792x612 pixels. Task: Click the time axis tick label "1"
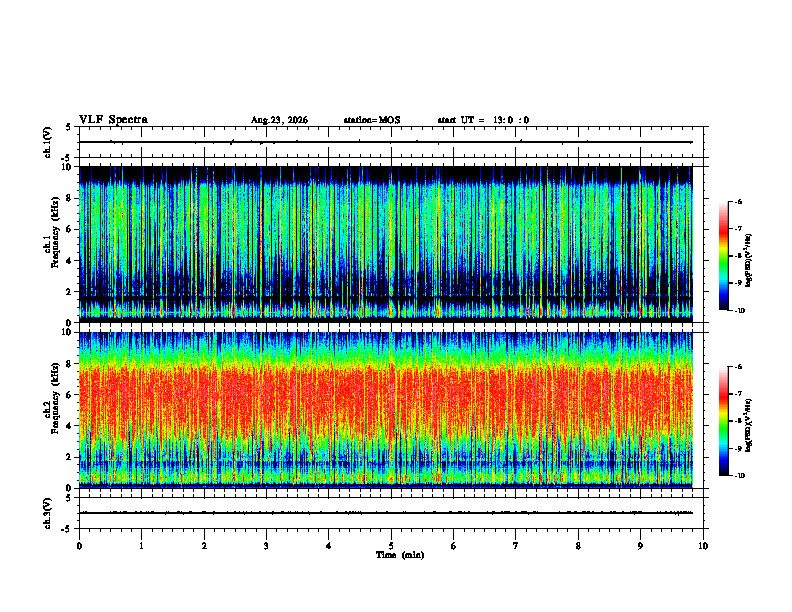[x=141, y=546]
